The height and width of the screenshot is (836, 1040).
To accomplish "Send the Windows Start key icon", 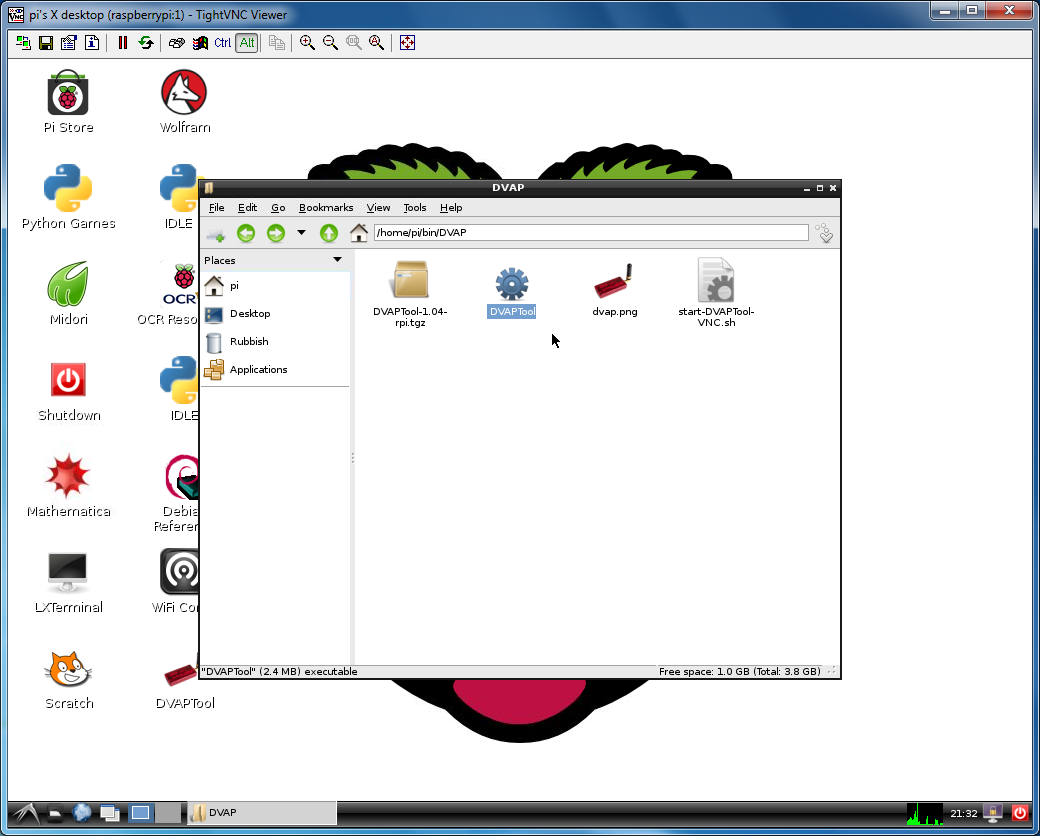I will click(200, 43).
